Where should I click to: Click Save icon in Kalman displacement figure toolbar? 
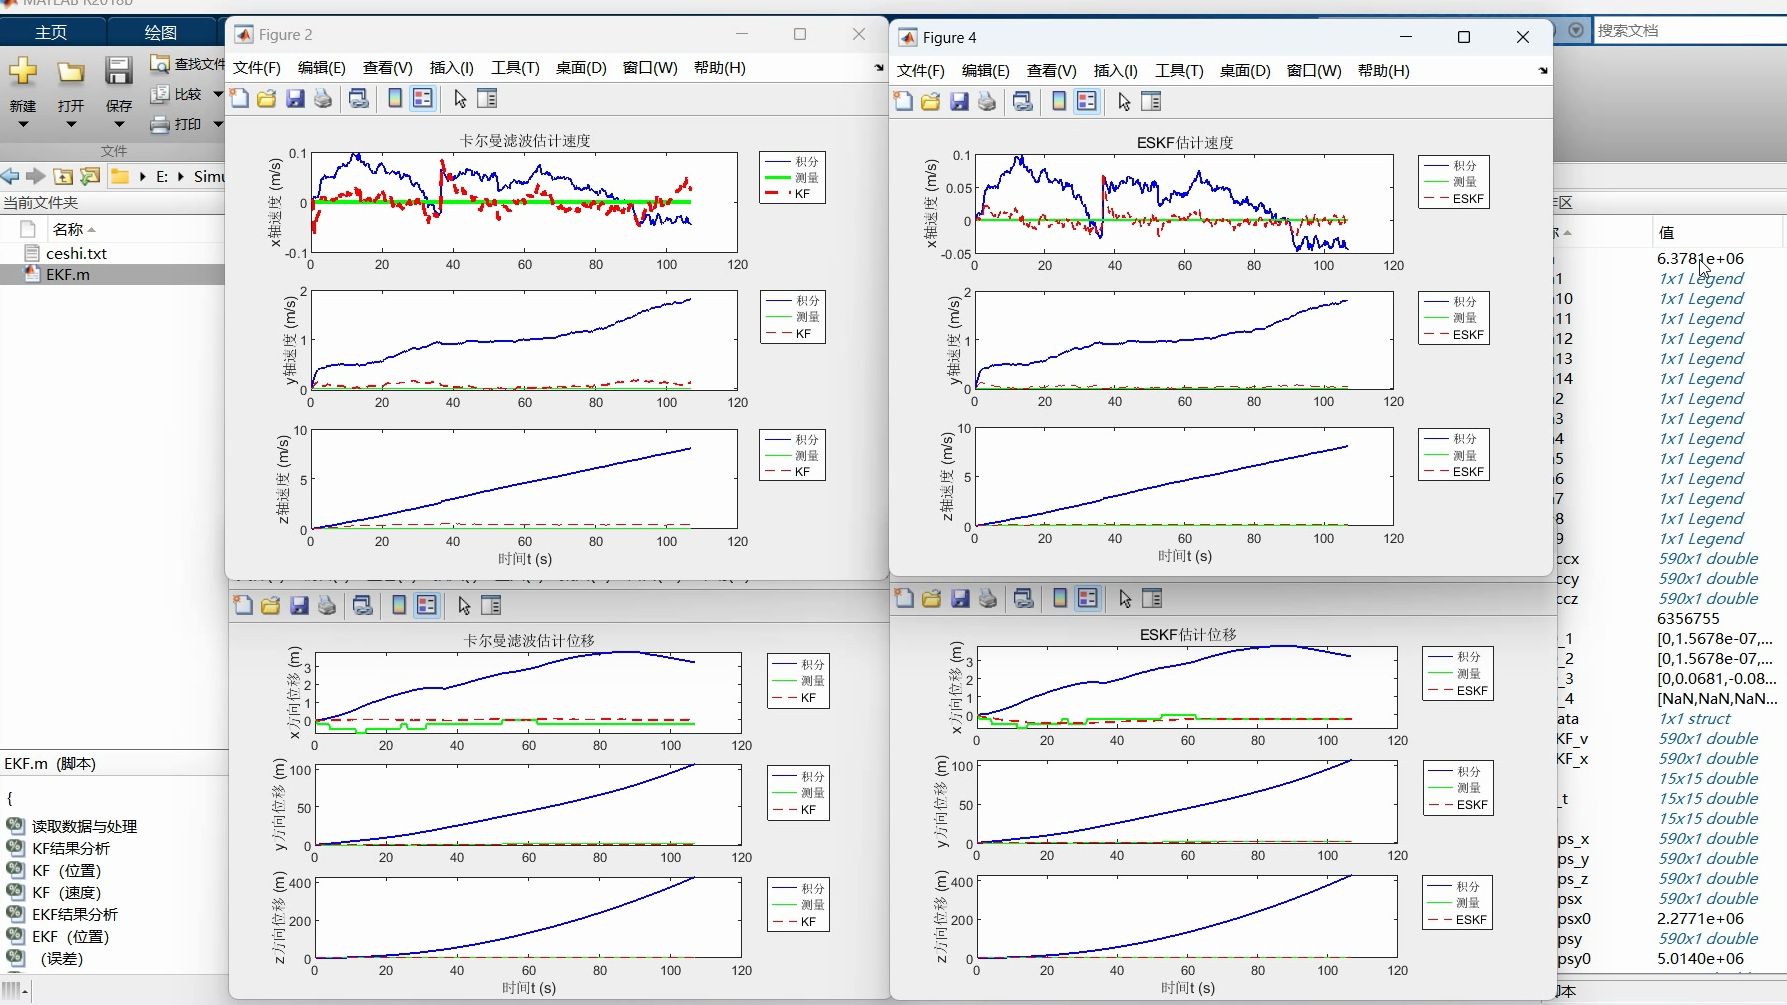[299, 605]
